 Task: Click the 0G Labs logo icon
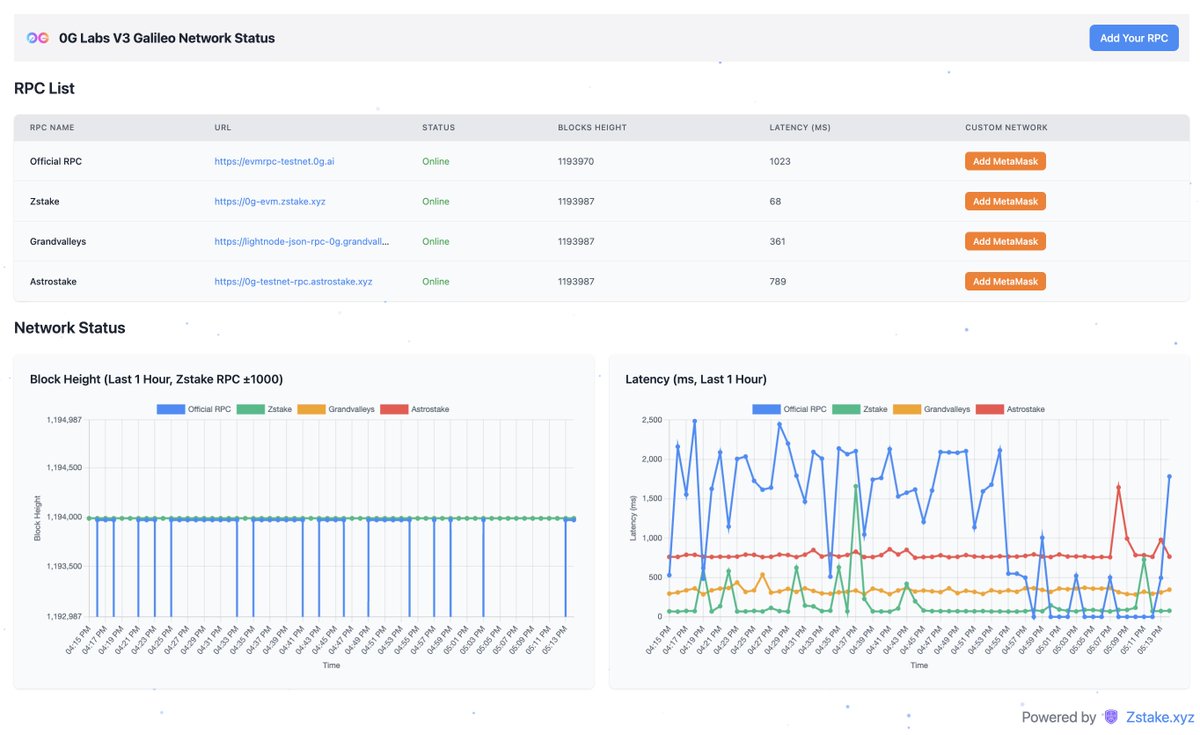coord(38,38)
